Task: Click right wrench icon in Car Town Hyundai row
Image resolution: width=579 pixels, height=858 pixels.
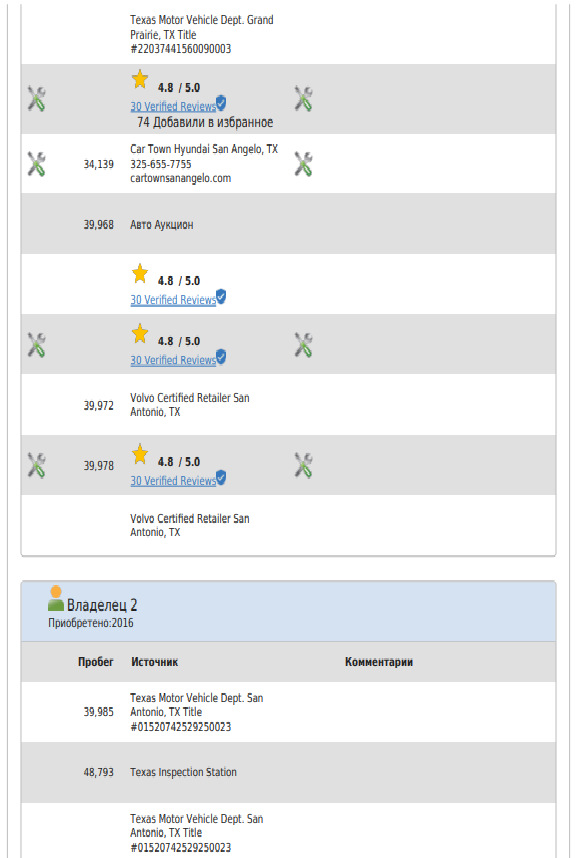Action: click(x=303, y=164)
